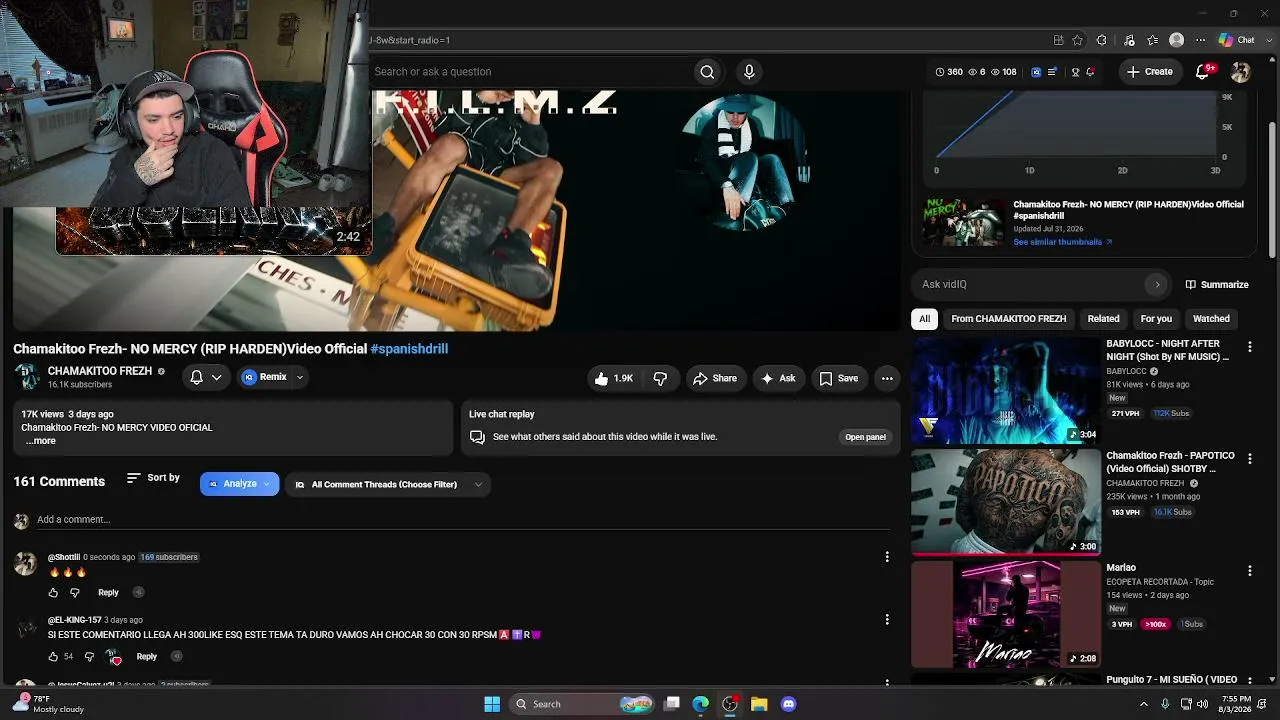Dislike the video with thumbs down
Image resolution: width=1280 pixels, height=720 pixels.
click(x=660, y=378)
